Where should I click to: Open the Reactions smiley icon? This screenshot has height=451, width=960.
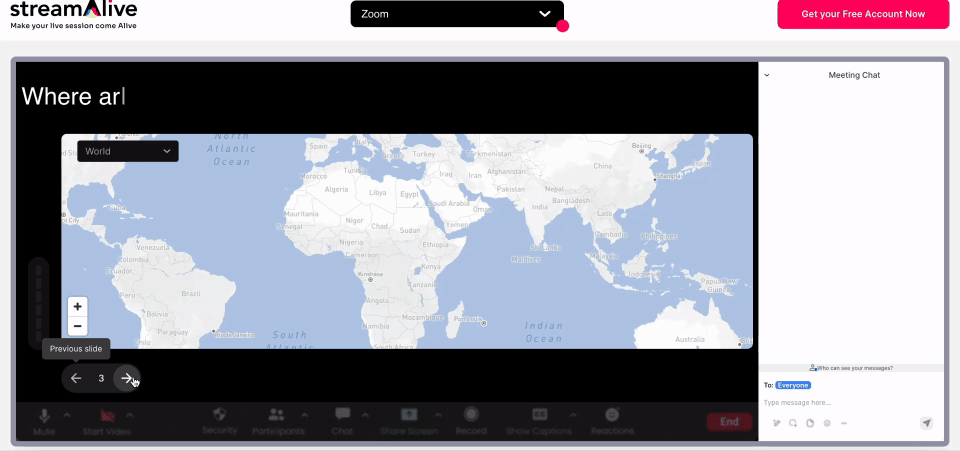click(x=612, y=414)
